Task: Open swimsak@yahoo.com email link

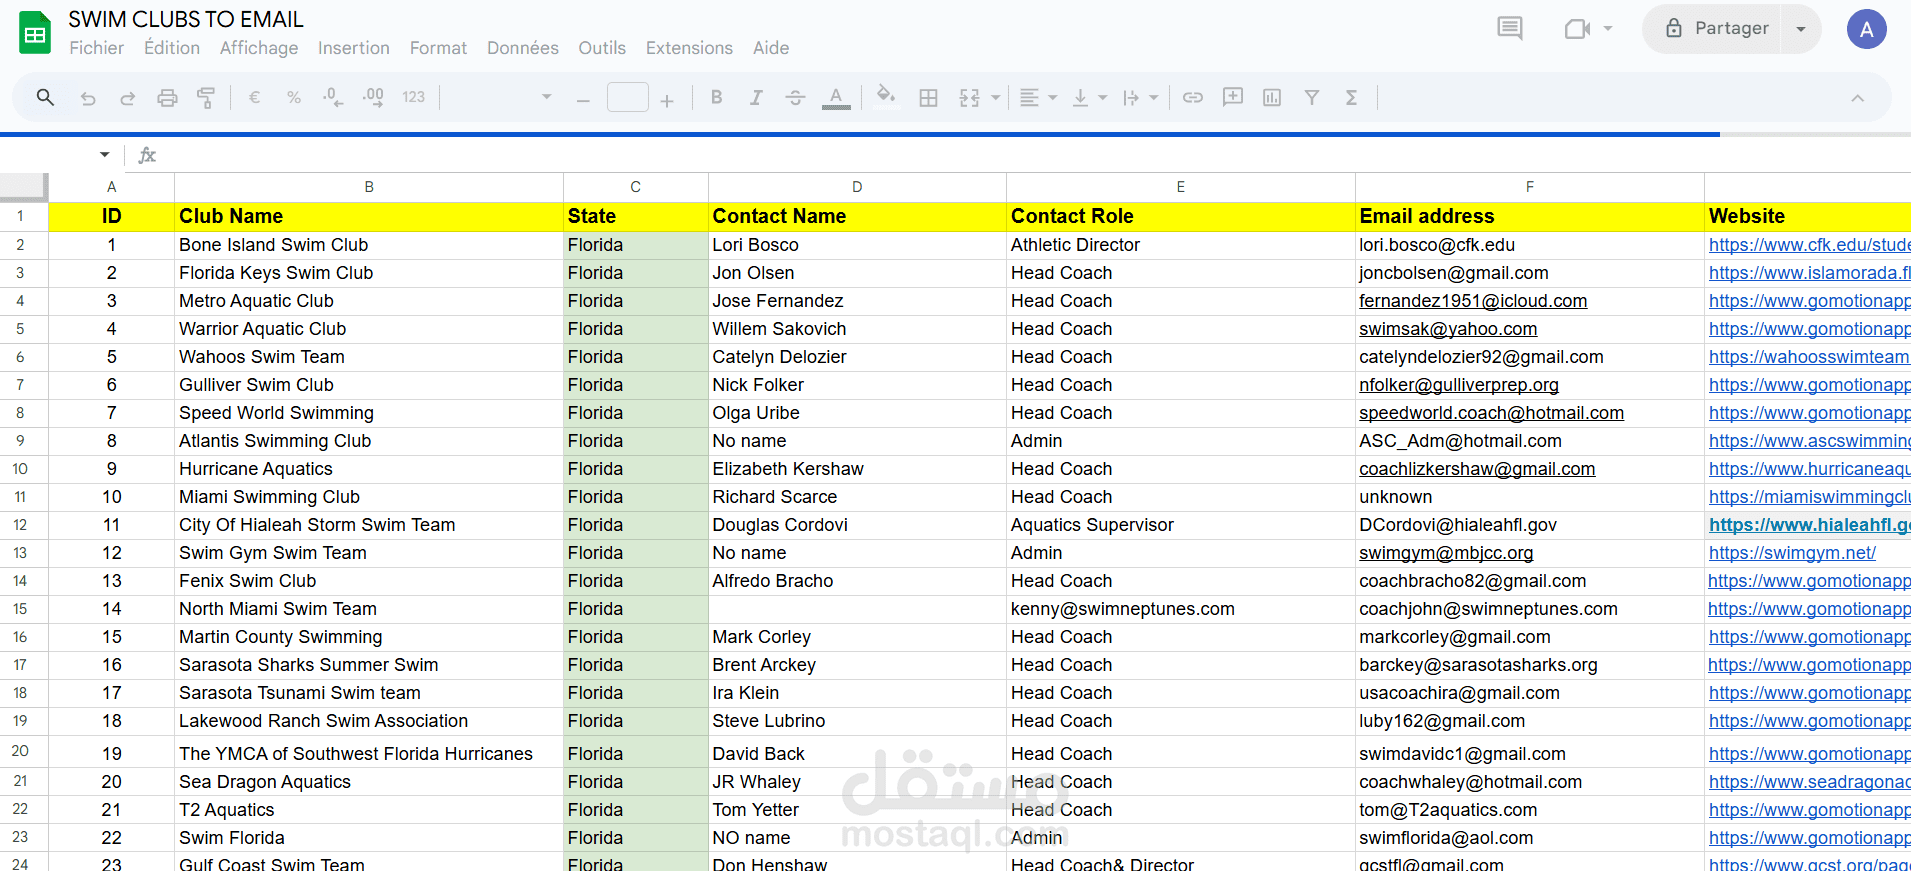Action: (1448, 329)
